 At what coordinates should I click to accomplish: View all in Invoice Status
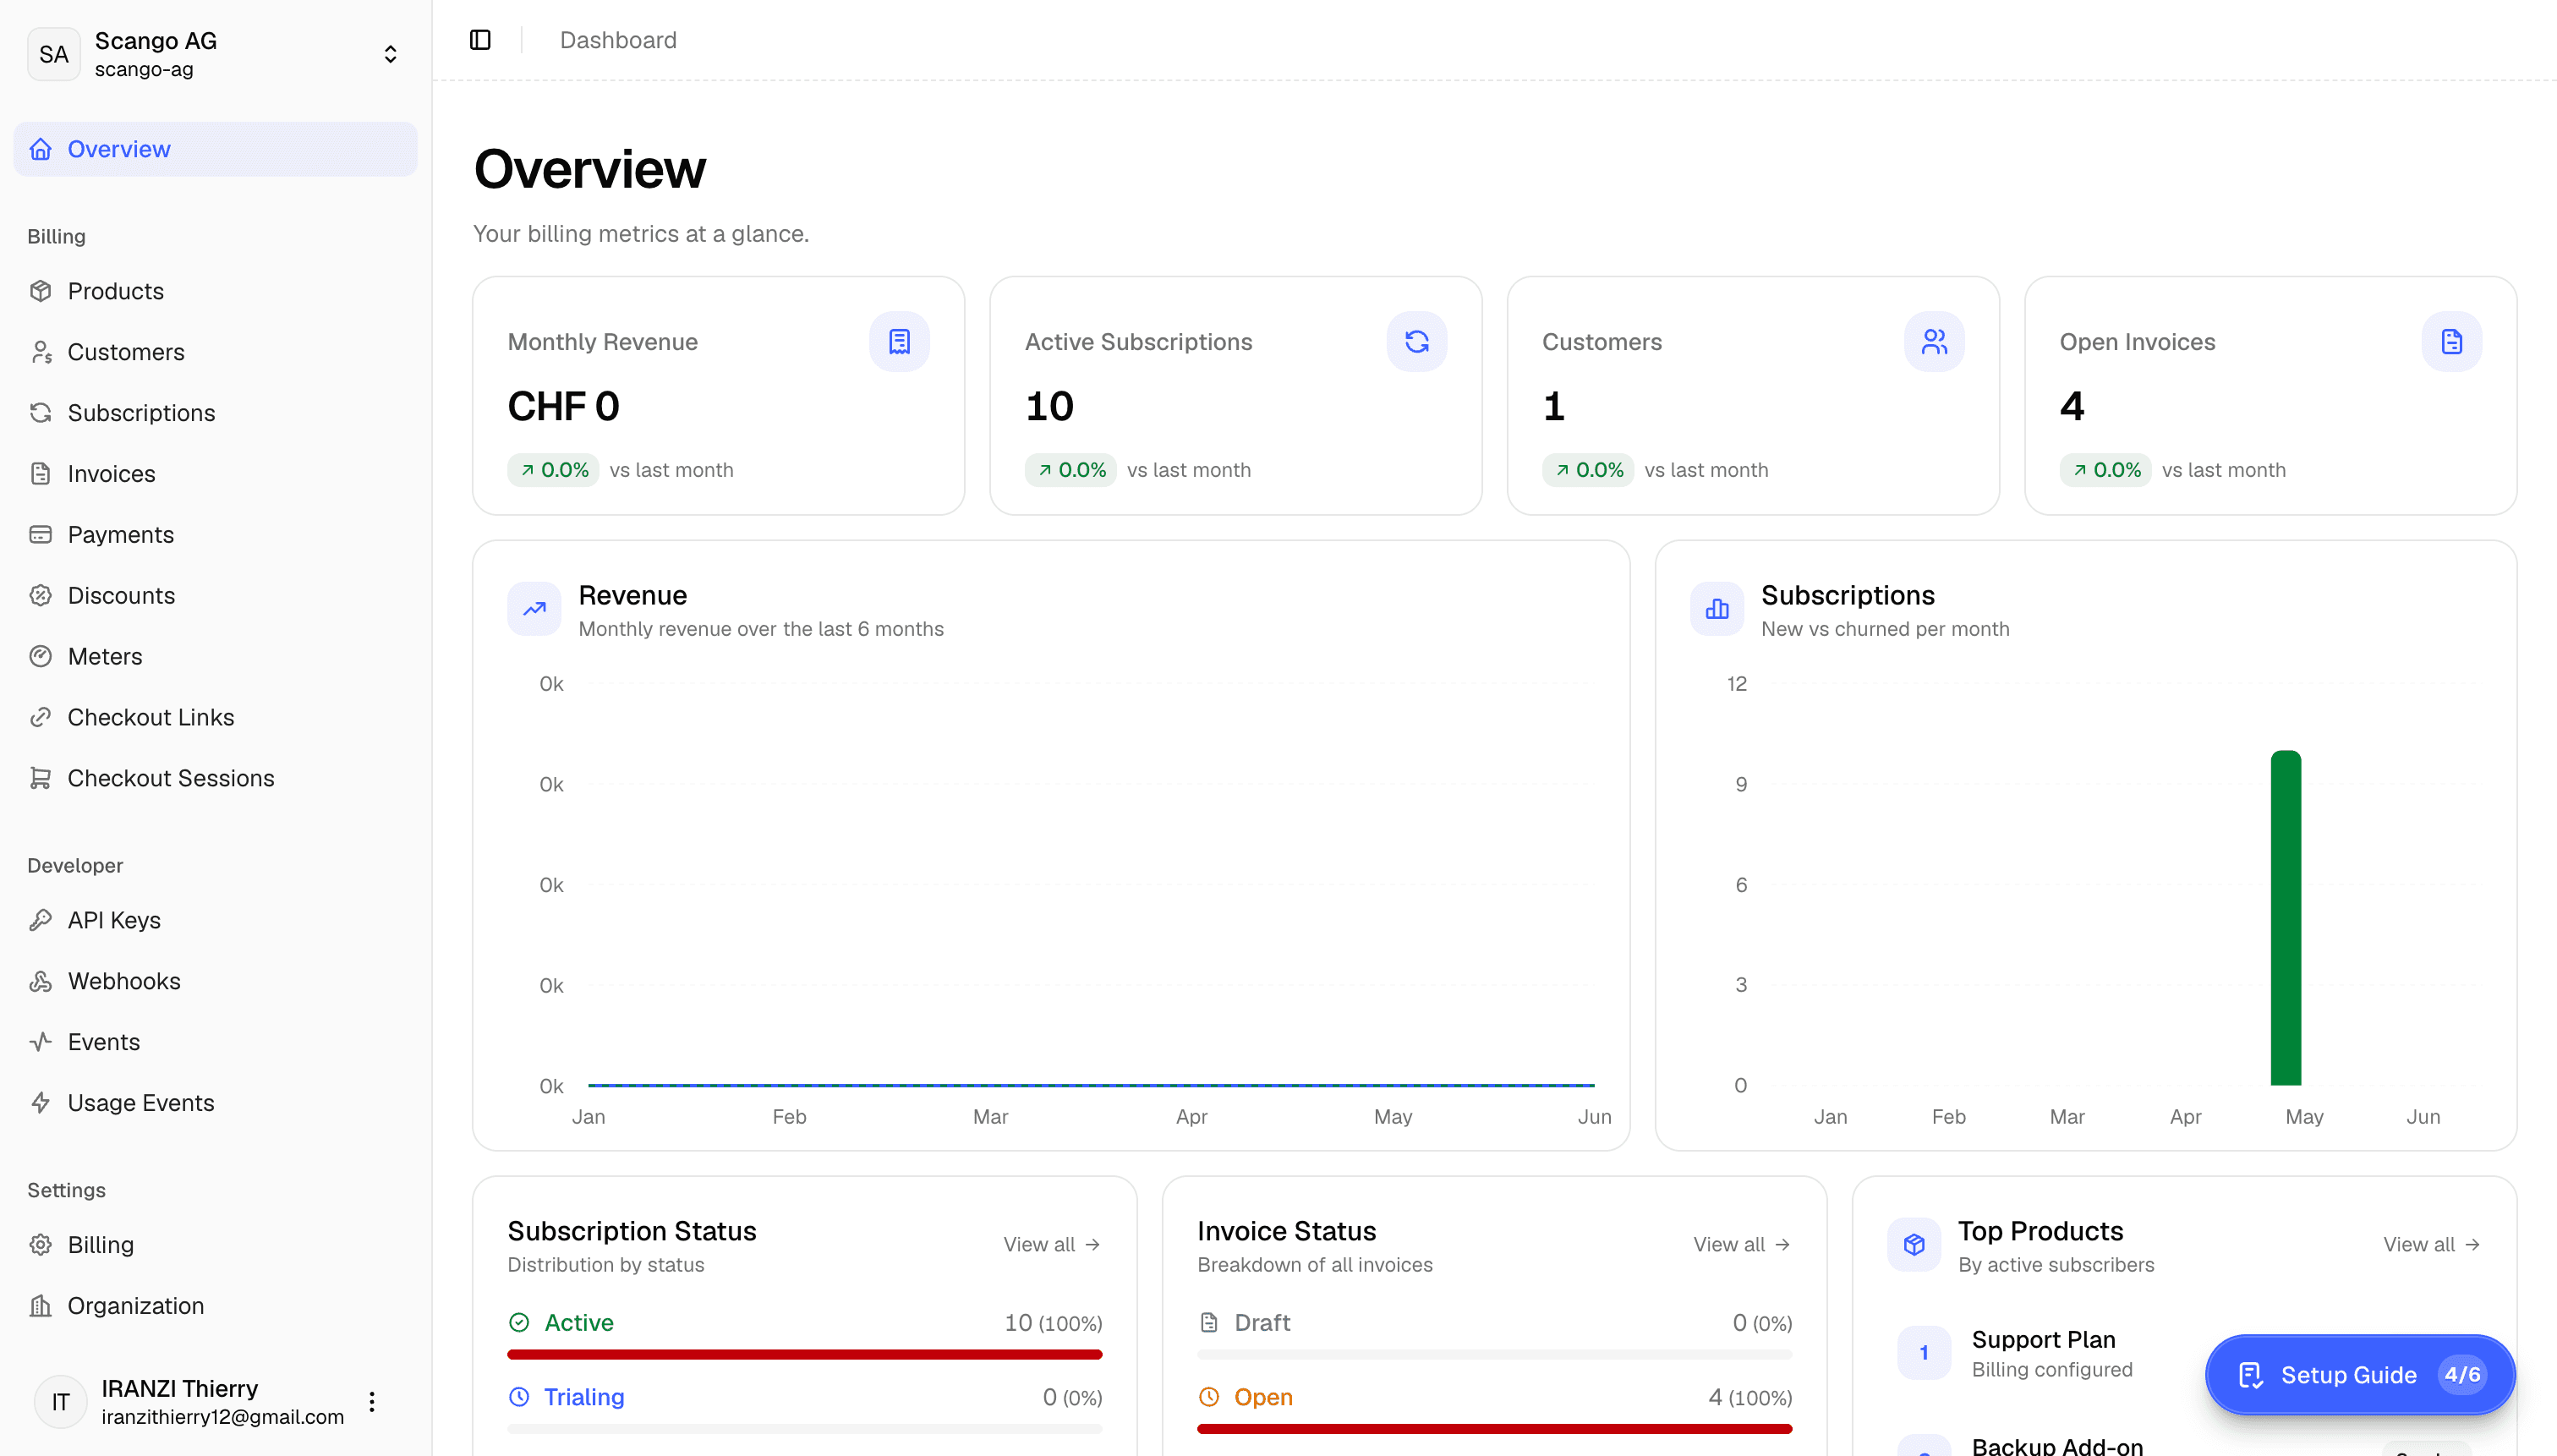click(1742, 1245)
